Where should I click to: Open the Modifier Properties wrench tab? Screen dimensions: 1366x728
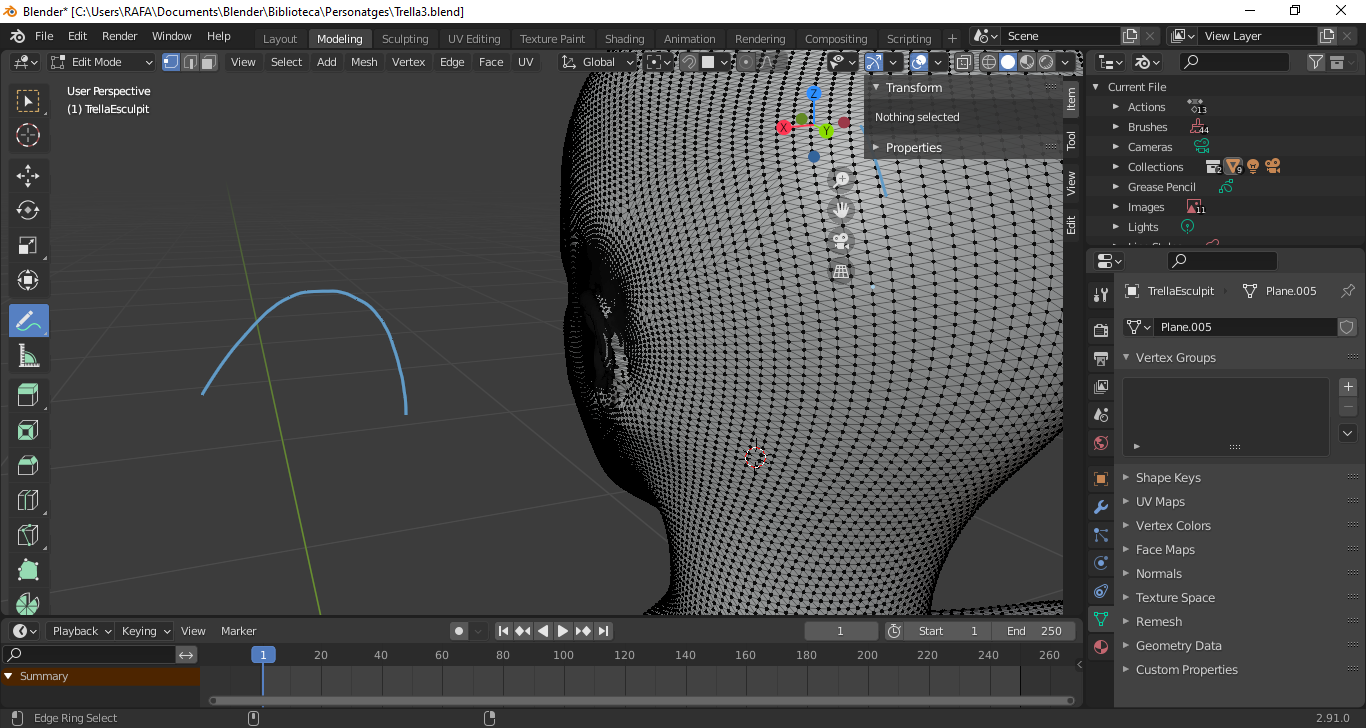click(1101, 507)
